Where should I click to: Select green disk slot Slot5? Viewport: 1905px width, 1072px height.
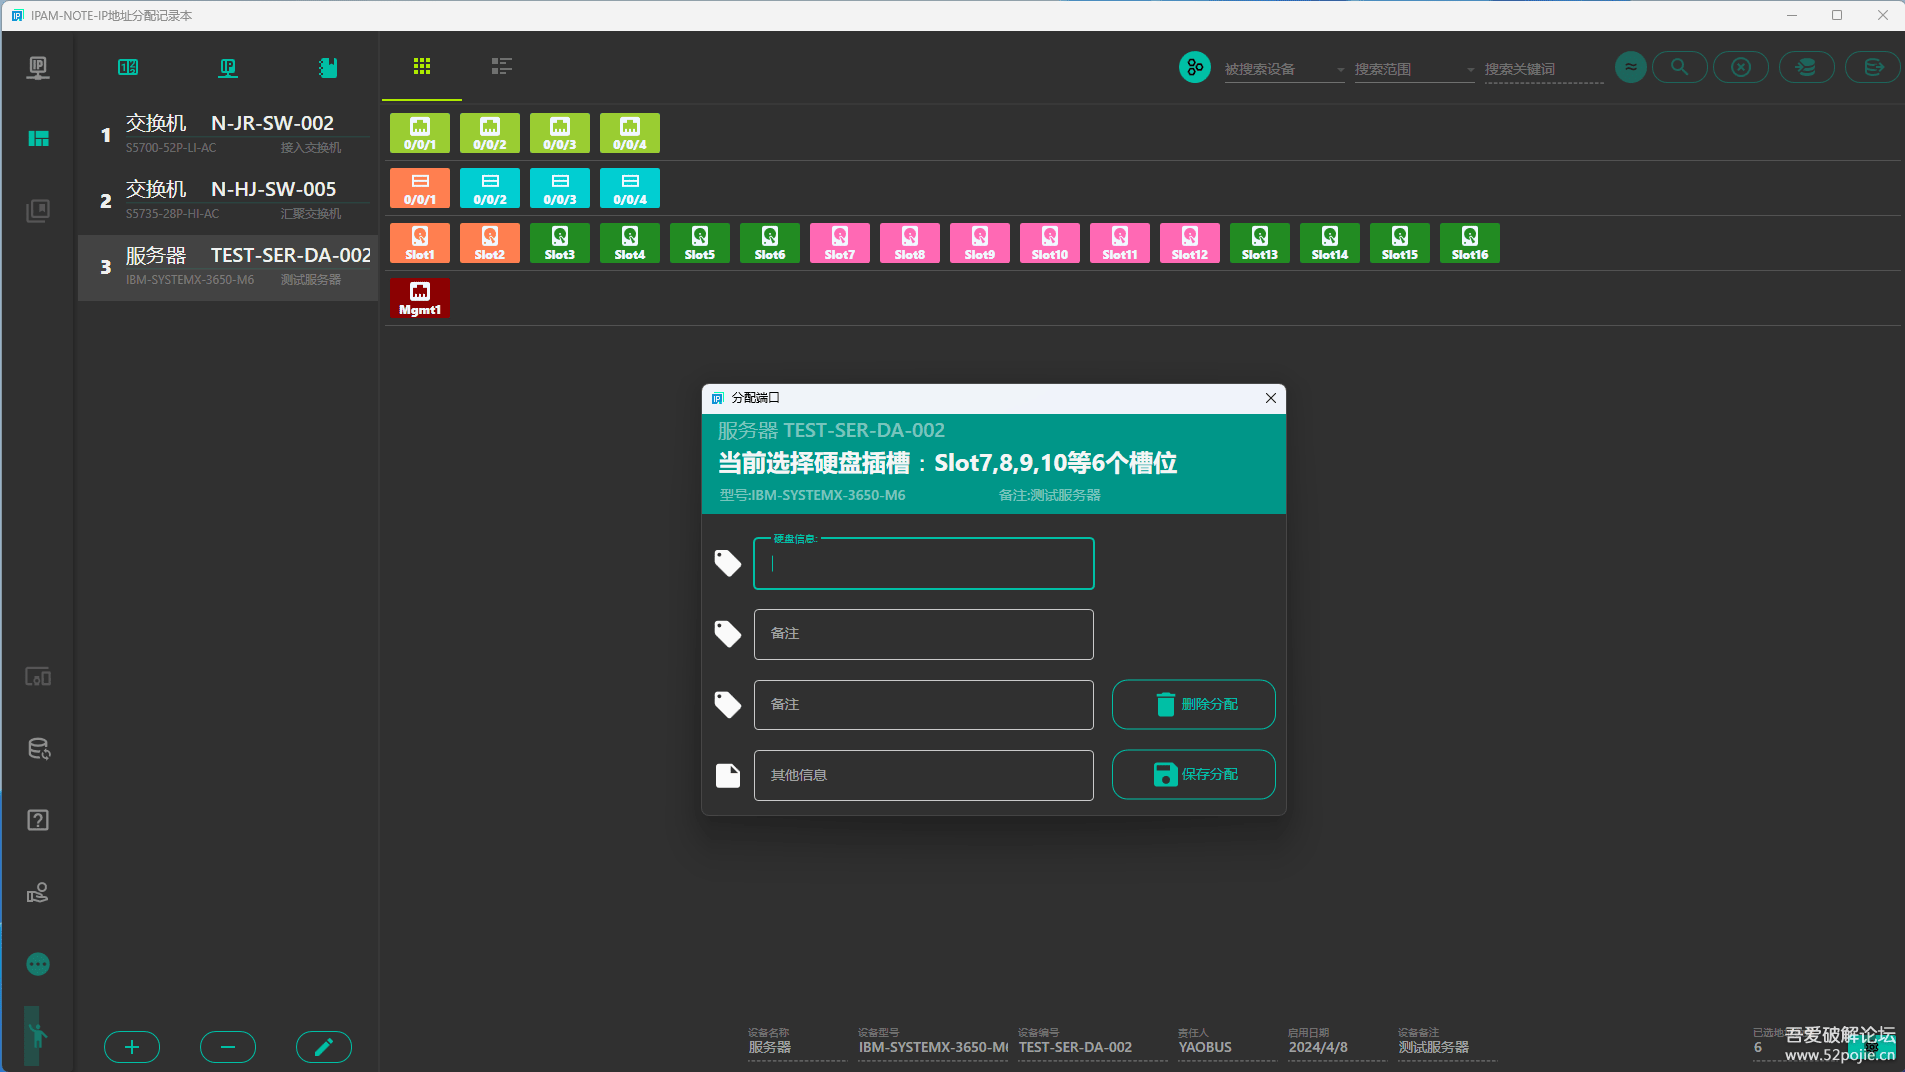[700, 243]
